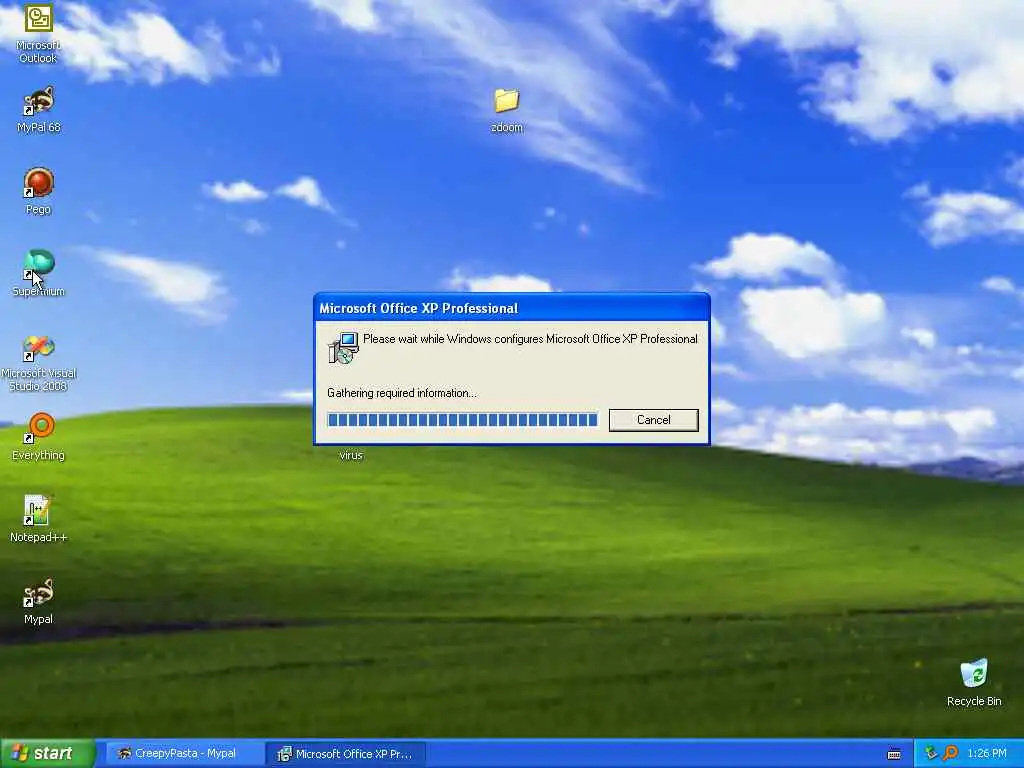
Task: Select the Pego desktop shortcut
Action: 38,191
